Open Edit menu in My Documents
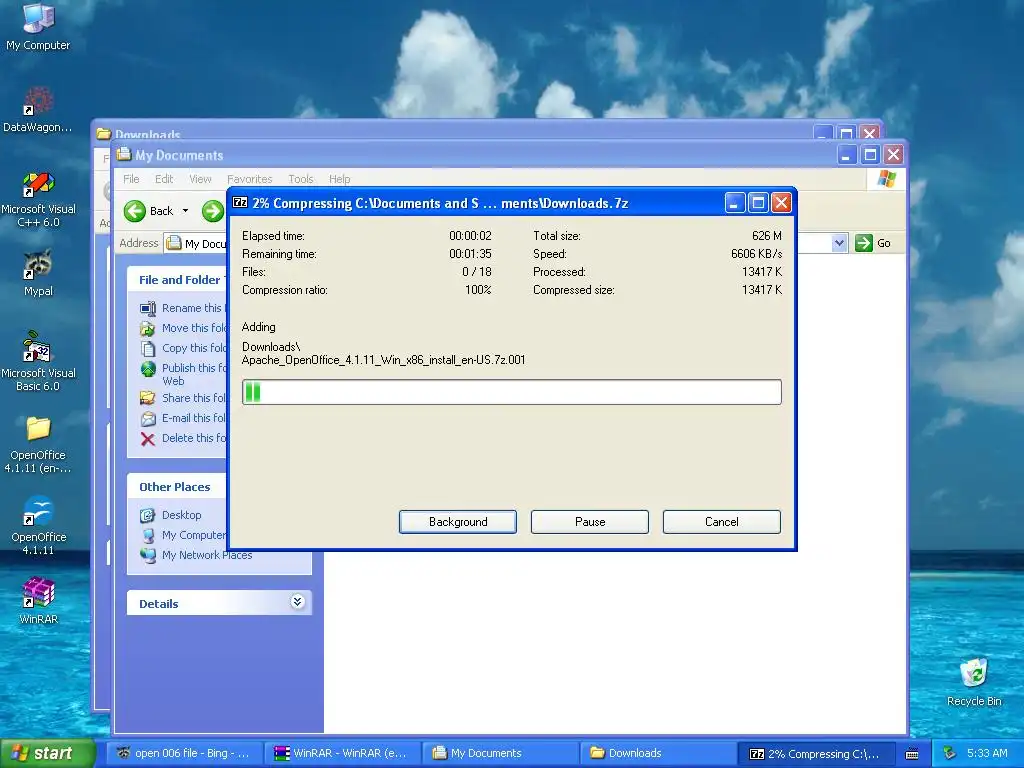Viewport: 1024px width, 768px height. (164, 179)
